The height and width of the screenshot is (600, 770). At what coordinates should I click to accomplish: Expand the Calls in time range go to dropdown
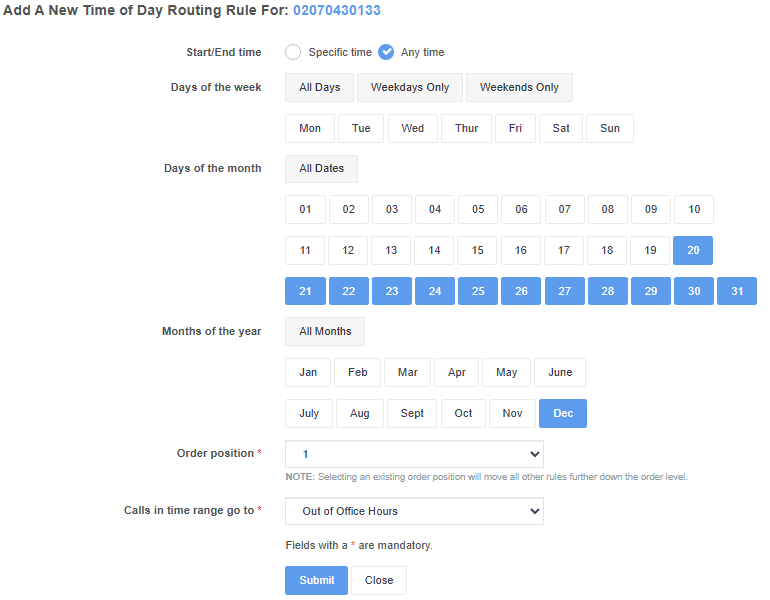pyautogui.click(x=414, y=511)
